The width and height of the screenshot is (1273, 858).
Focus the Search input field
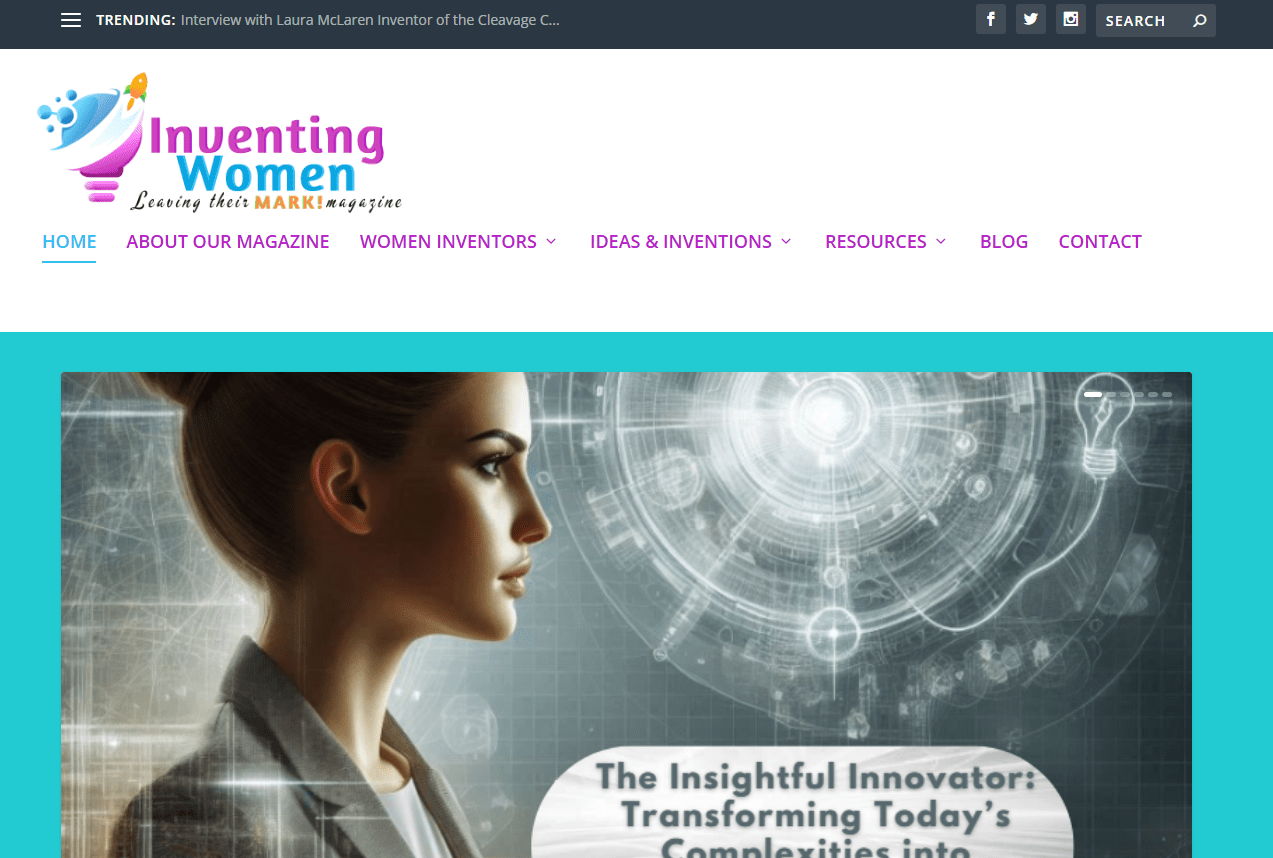coord(1143,20)
